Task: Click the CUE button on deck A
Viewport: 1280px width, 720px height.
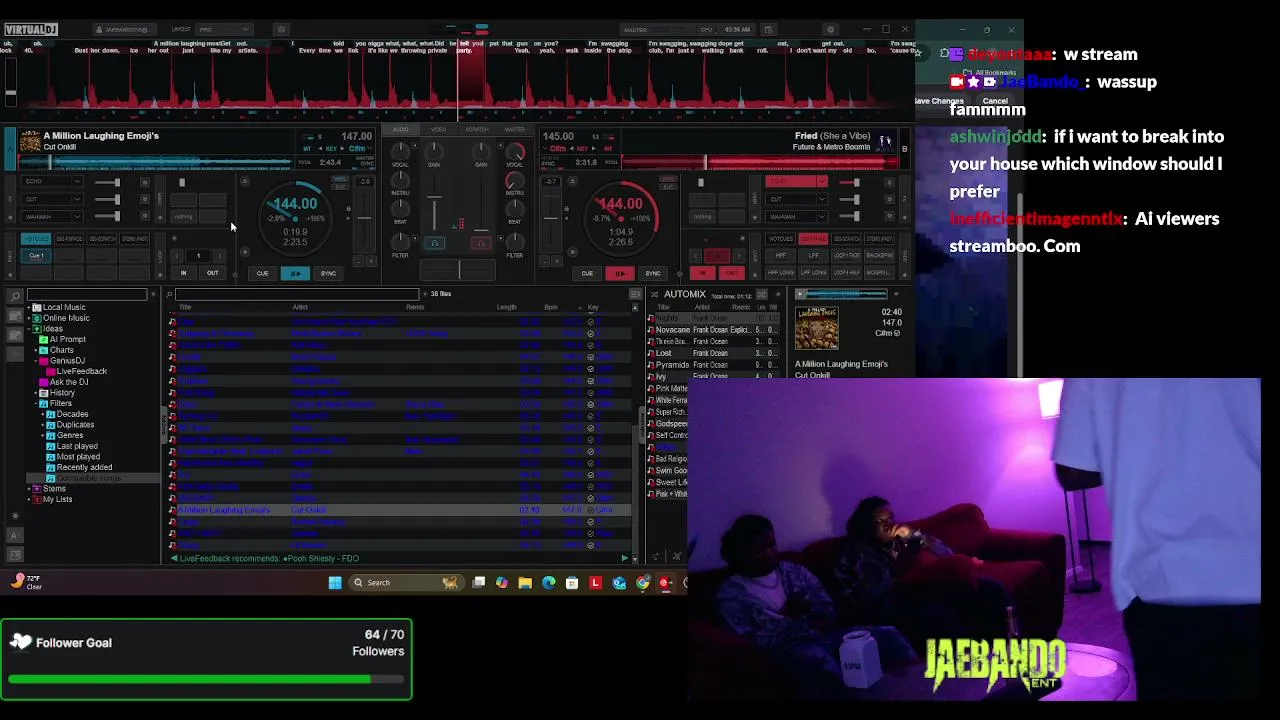Action: pyautogui.click(x=262, y=273)
